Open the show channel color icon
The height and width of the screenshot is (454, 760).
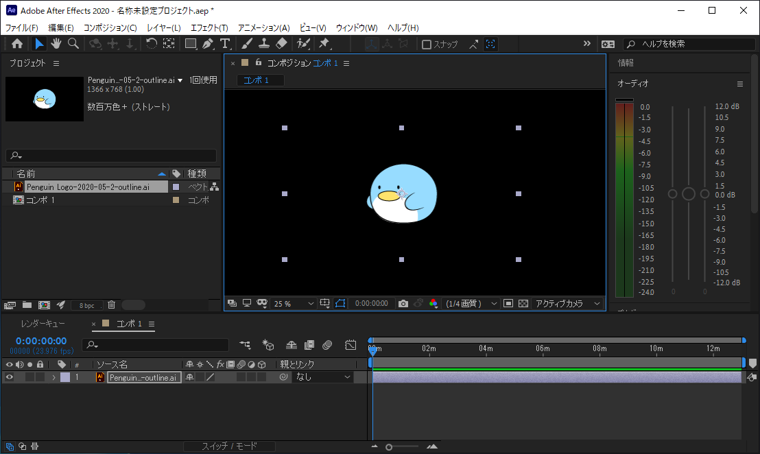433,303
